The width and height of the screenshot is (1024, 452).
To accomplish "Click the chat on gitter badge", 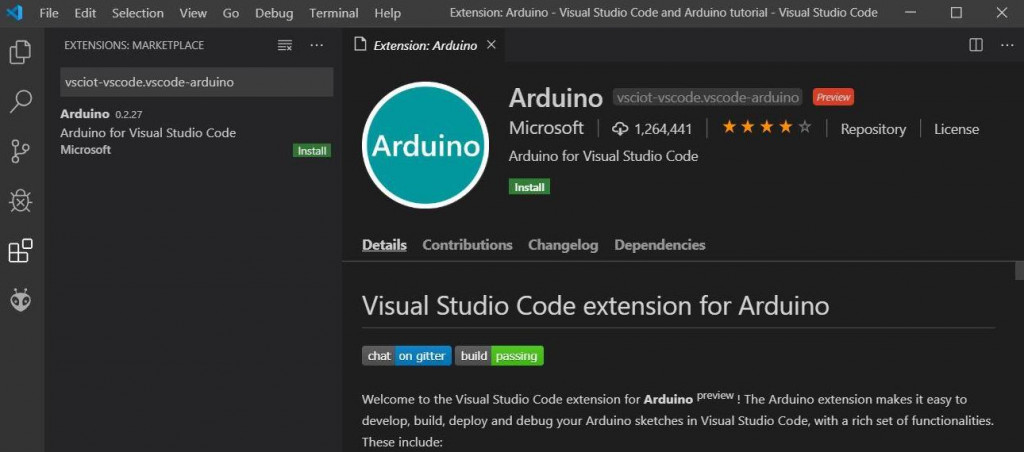I will pyautogui.click(x=407, y=356).
